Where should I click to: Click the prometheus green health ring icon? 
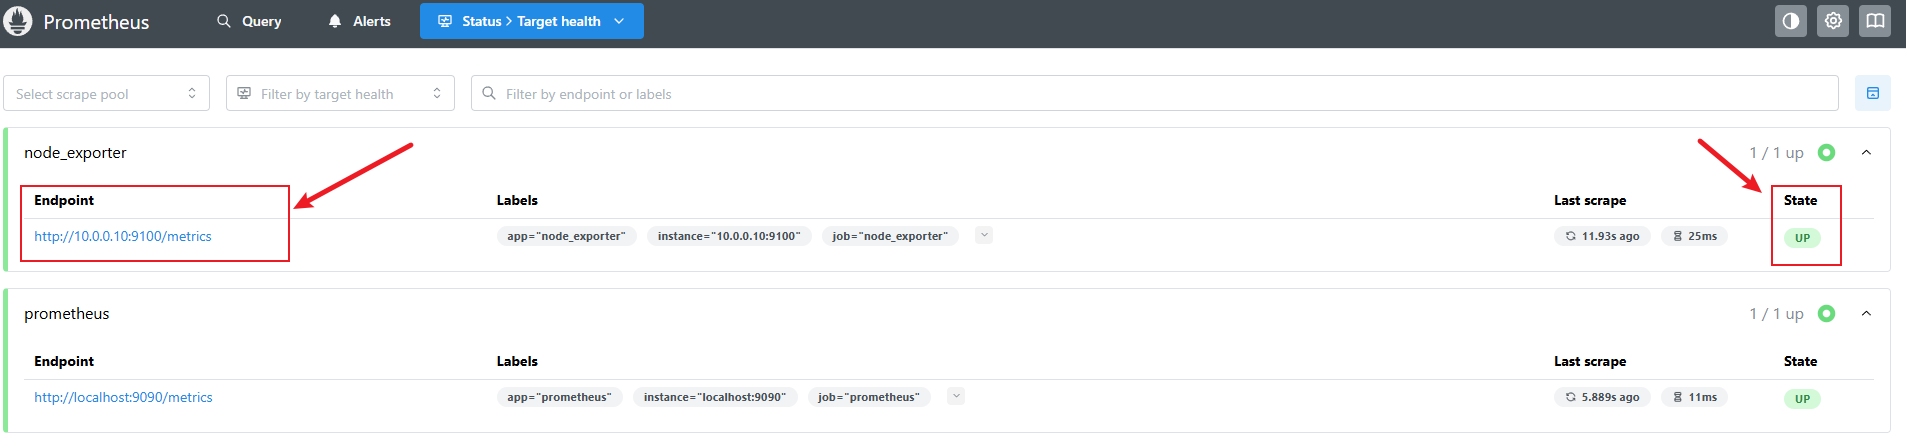click(1826, 314)
